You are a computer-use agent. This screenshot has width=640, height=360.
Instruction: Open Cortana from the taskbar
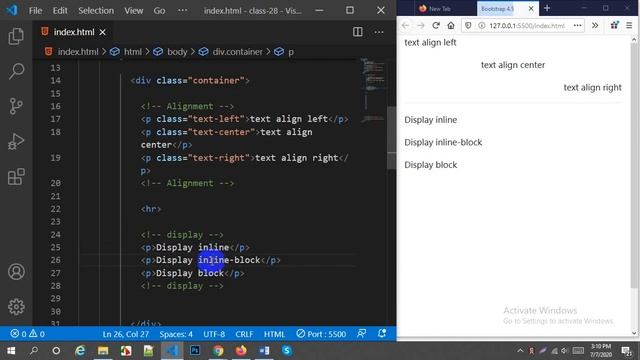[56, 351]
